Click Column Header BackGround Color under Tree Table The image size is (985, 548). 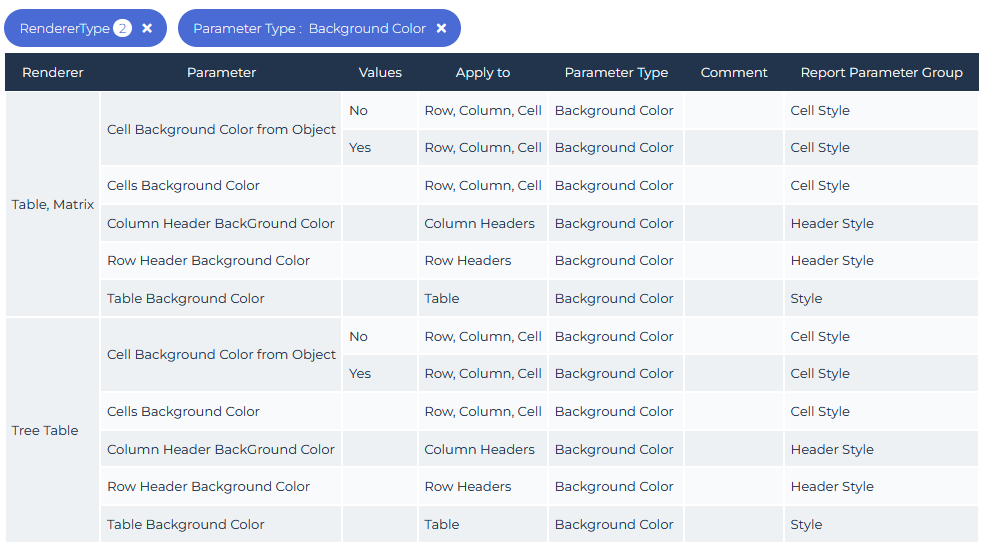point(221,450)
